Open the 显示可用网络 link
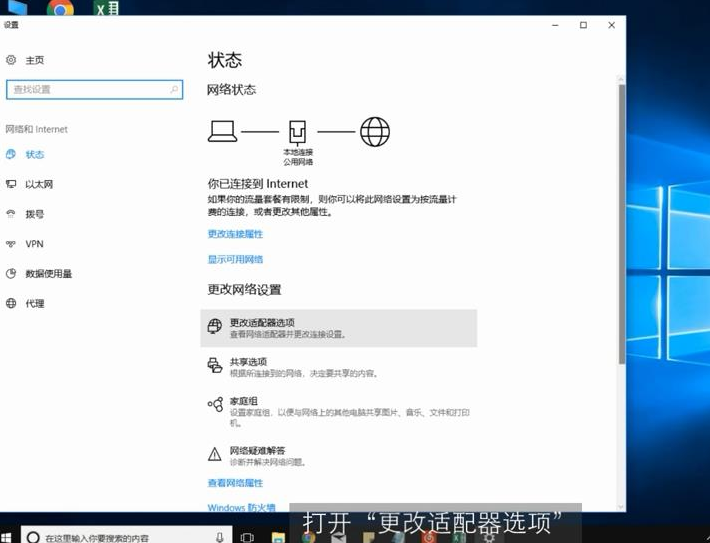The width and height of the screenshot is (710, 543). coord(235,259)
